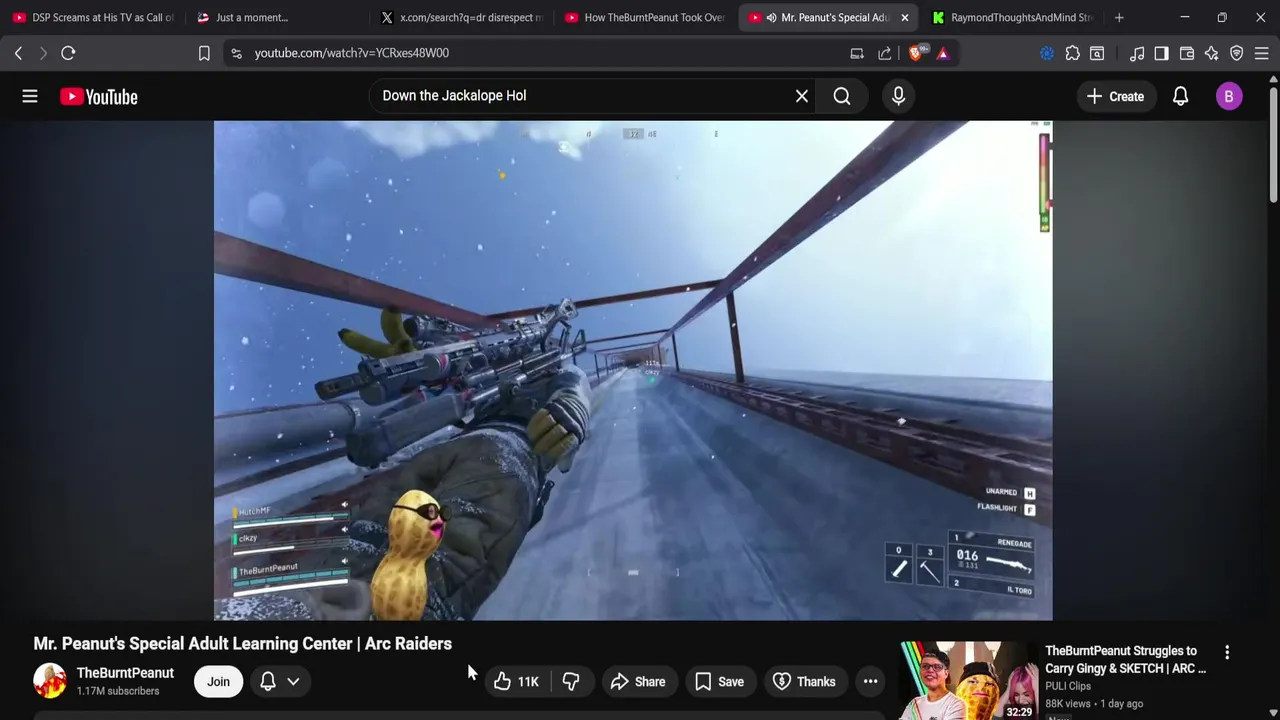Click the PULI Clips channel name
Screen dimensions: 1280x720
pos(1068,686)
